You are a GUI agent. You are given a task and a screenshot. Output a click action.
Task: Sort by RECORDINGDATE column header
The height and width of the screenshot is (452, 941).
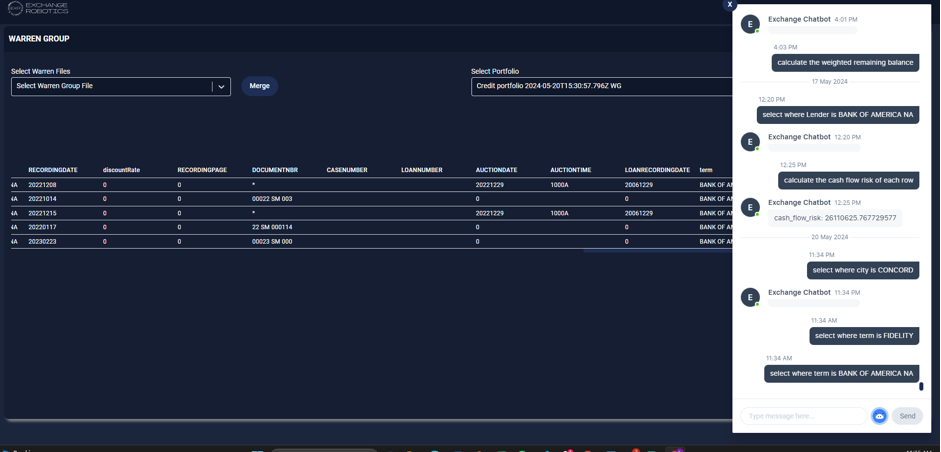53,170
